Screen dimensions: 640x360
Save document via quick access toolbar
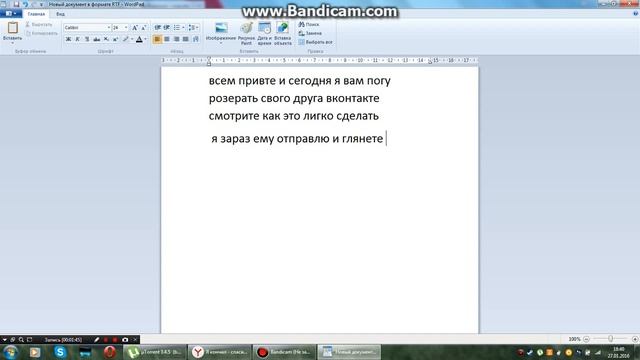click(16, 4)
